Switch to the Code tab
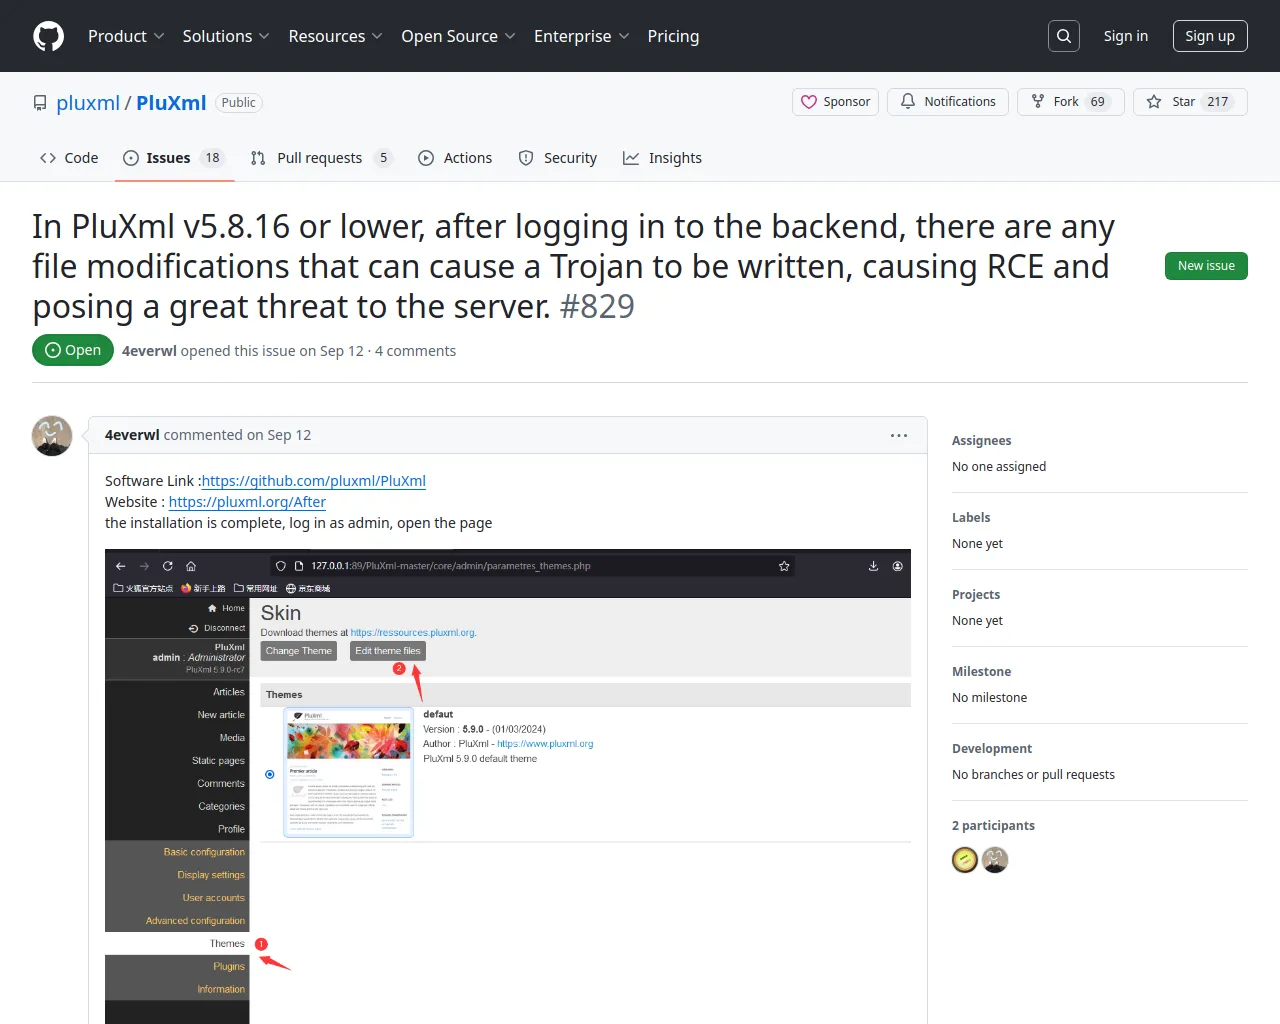The width and height of the screenshot is (1280, 1024). pyautogui.click(x=69, y=158)
